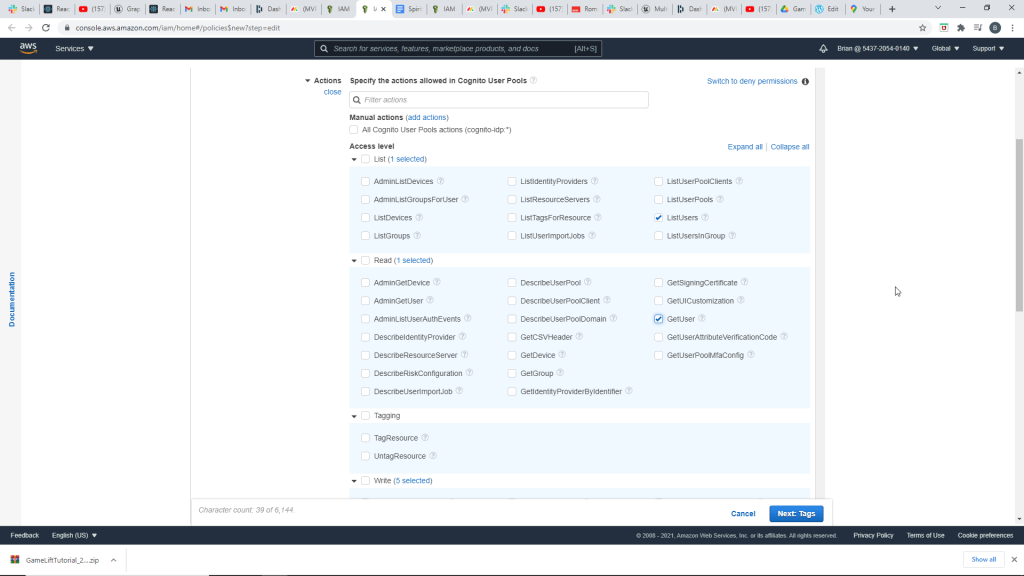Click the info icon beside GetUser

click(702, 319)
